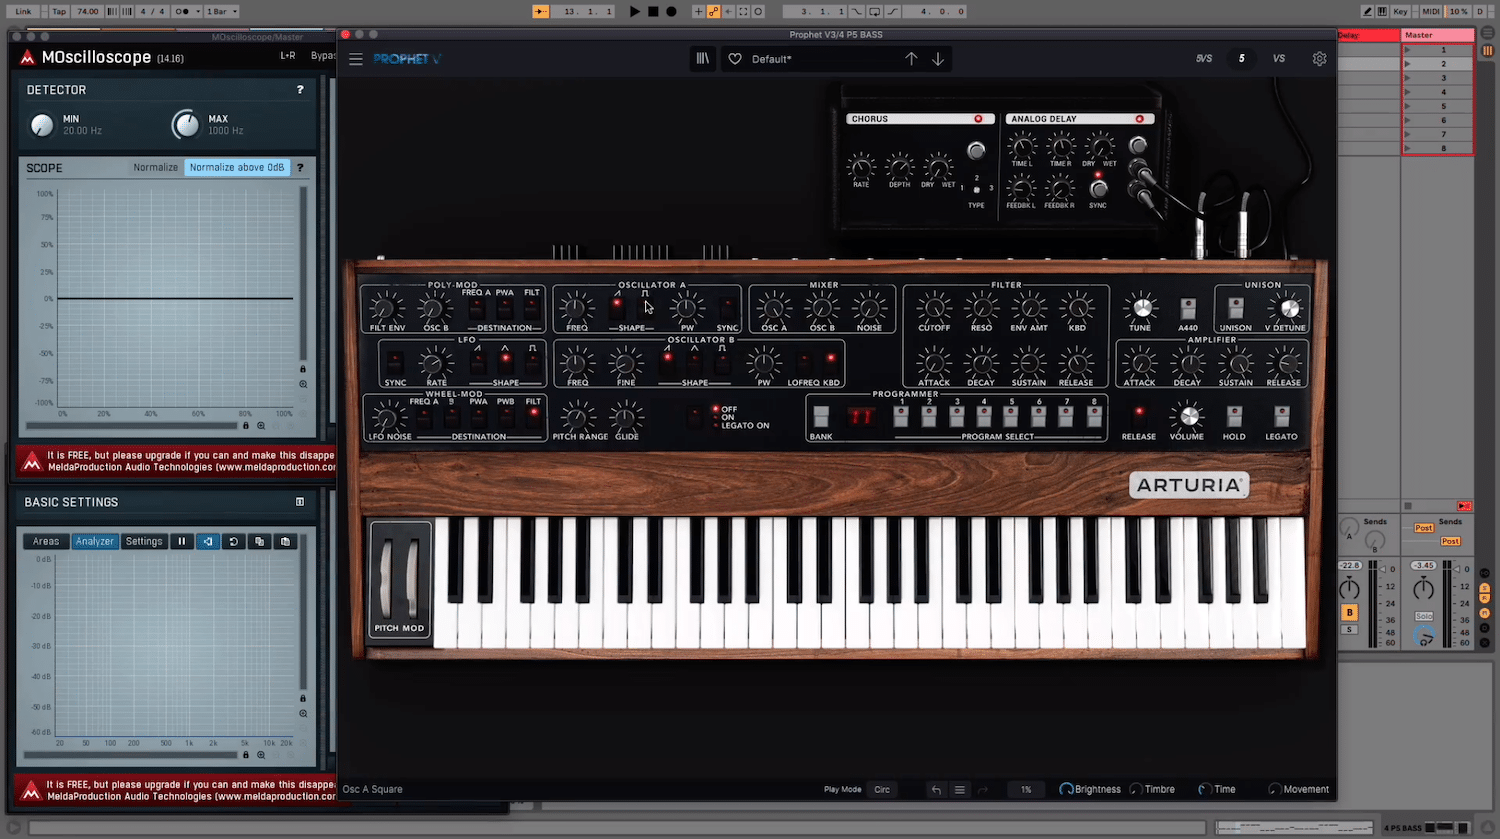Open Prophet V settings gear

(1319, 59)
